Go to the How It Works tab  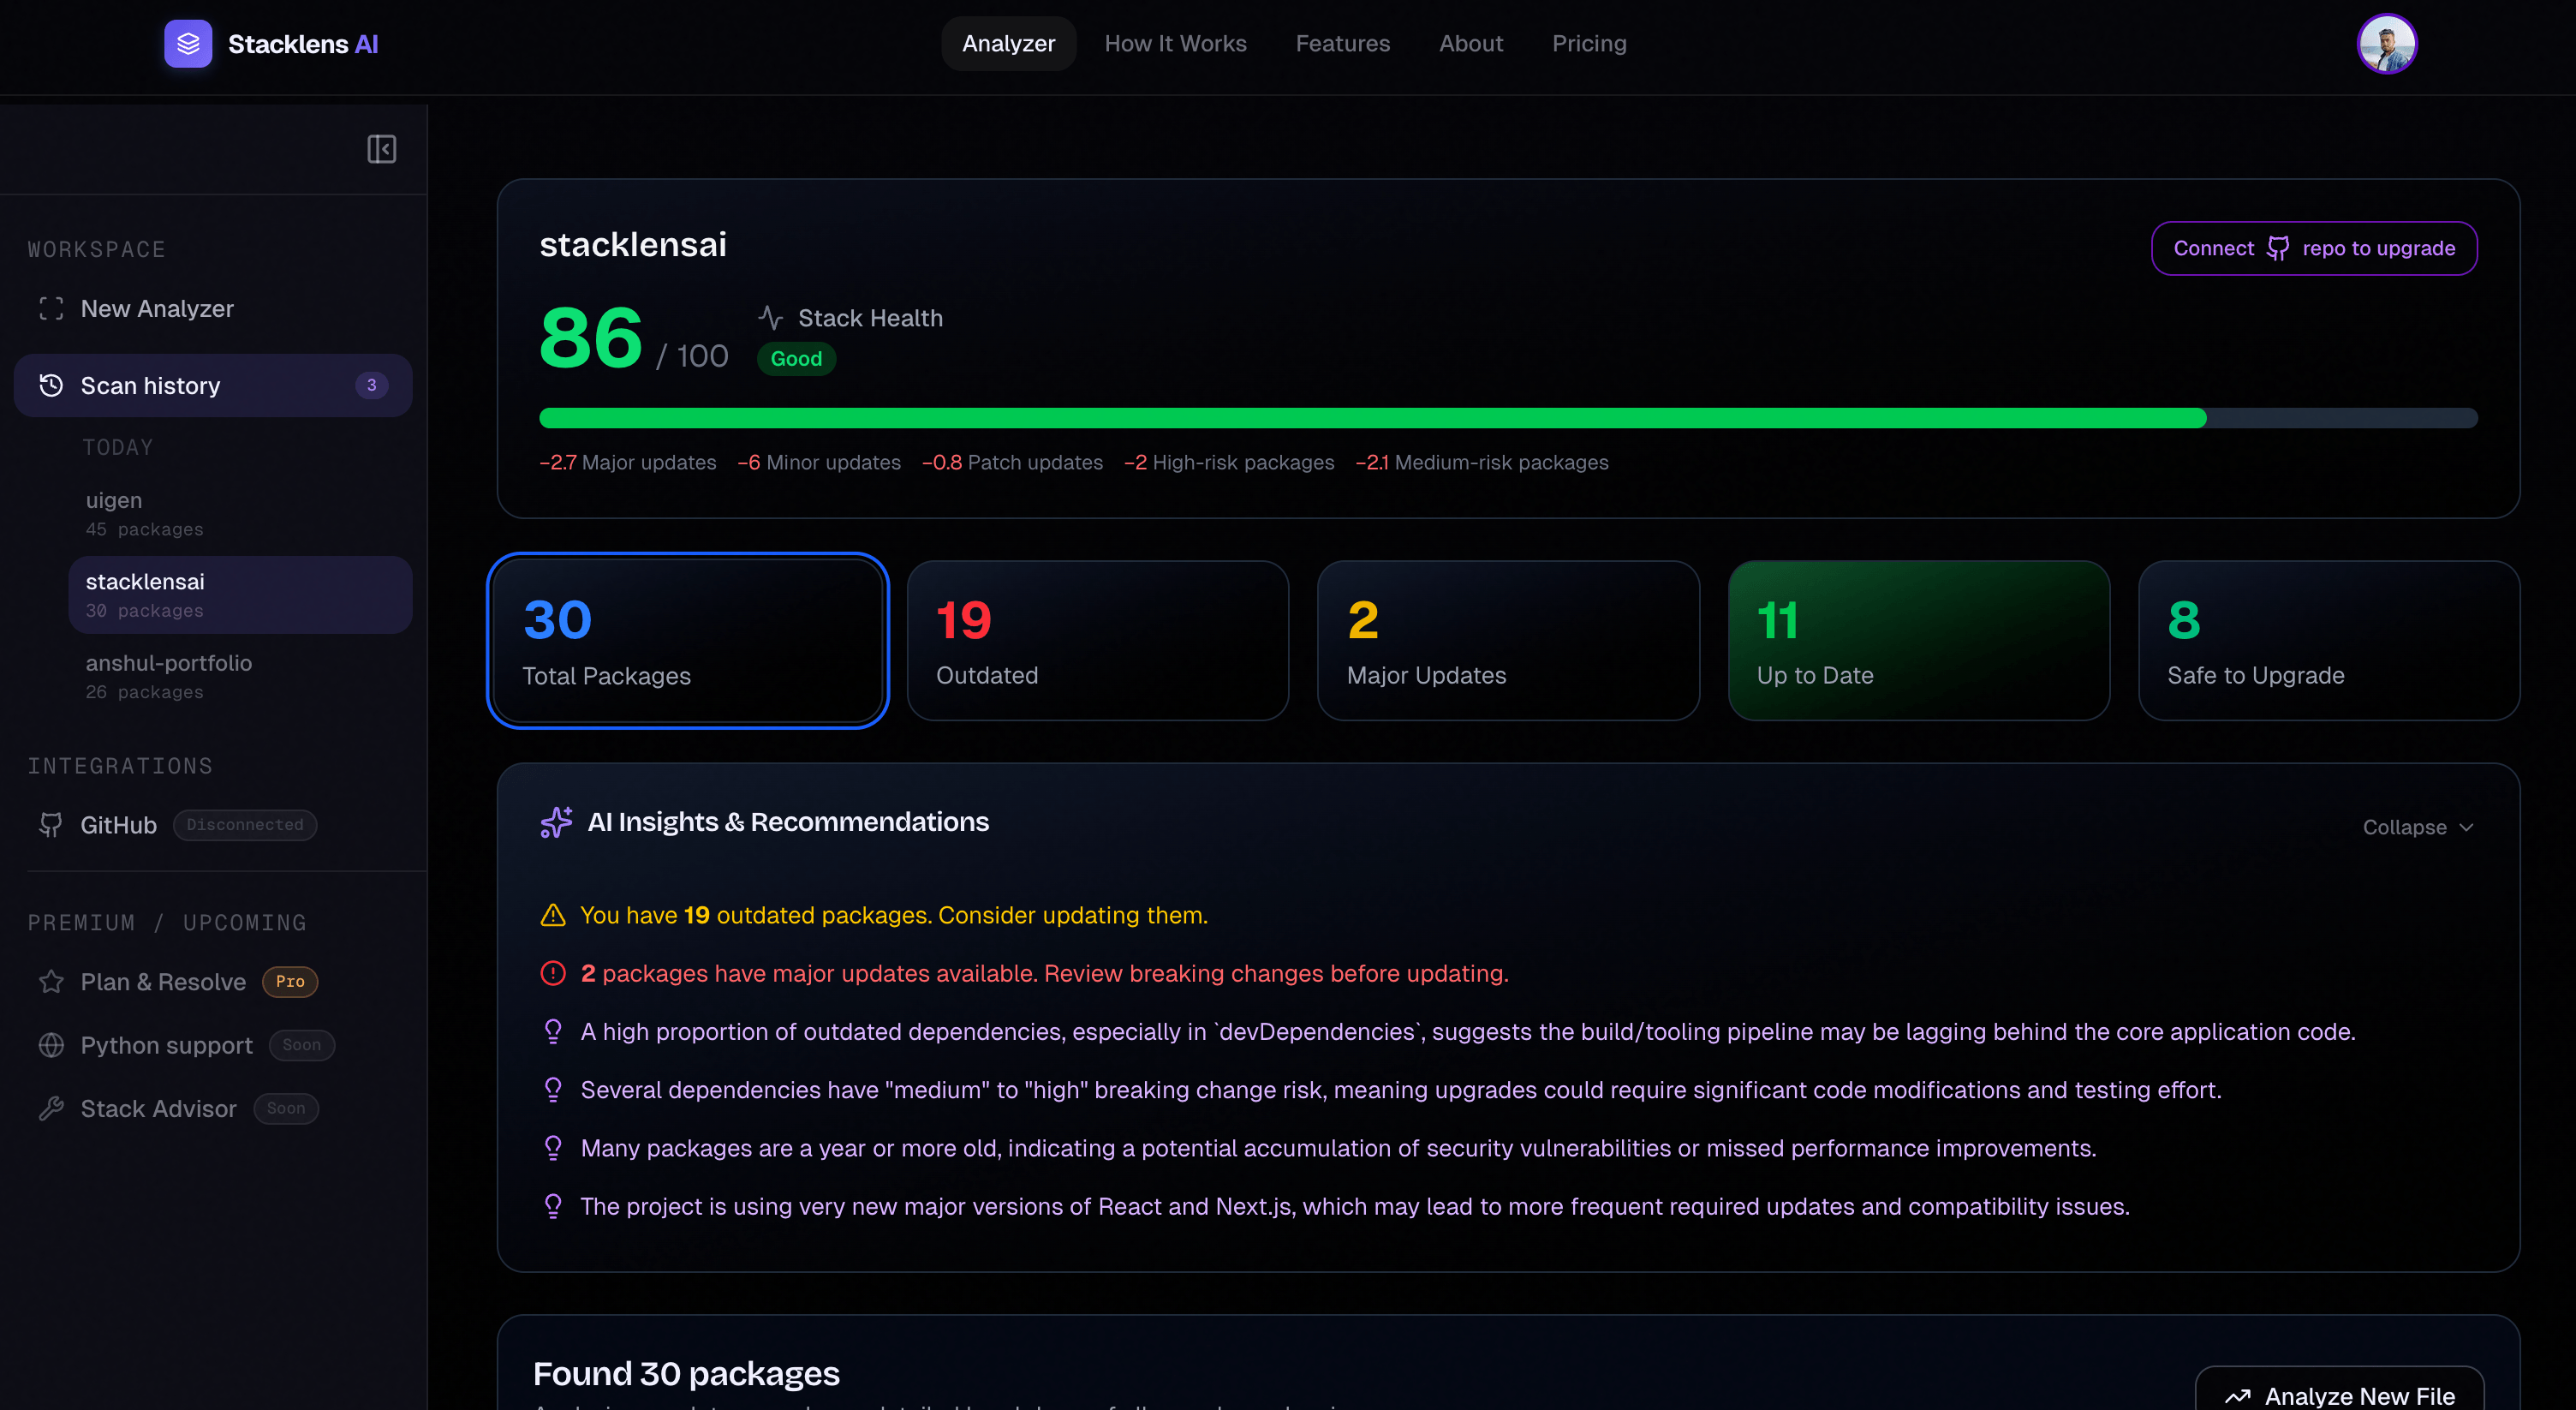1175,44
